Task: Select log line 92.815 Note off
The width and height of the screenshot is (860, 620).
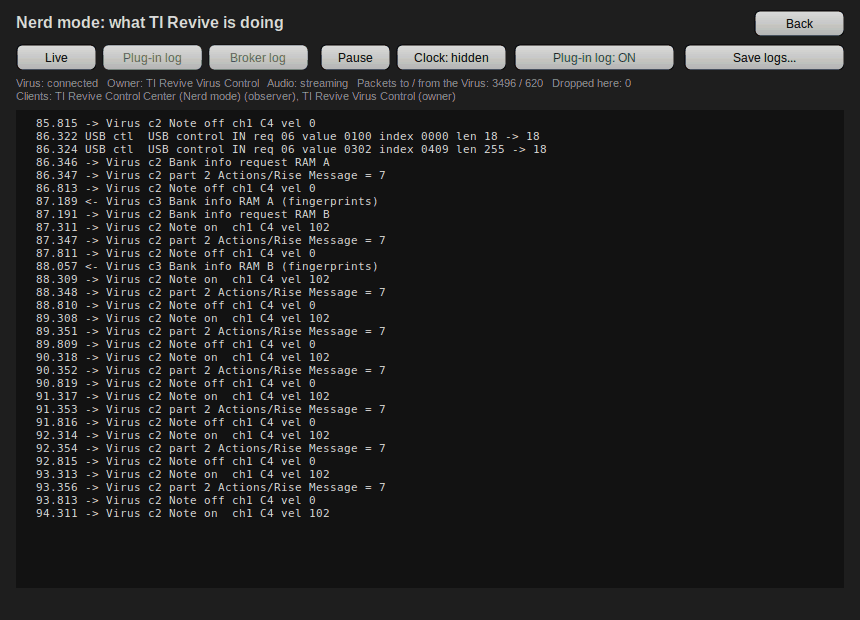Action: tap(176, 461)
